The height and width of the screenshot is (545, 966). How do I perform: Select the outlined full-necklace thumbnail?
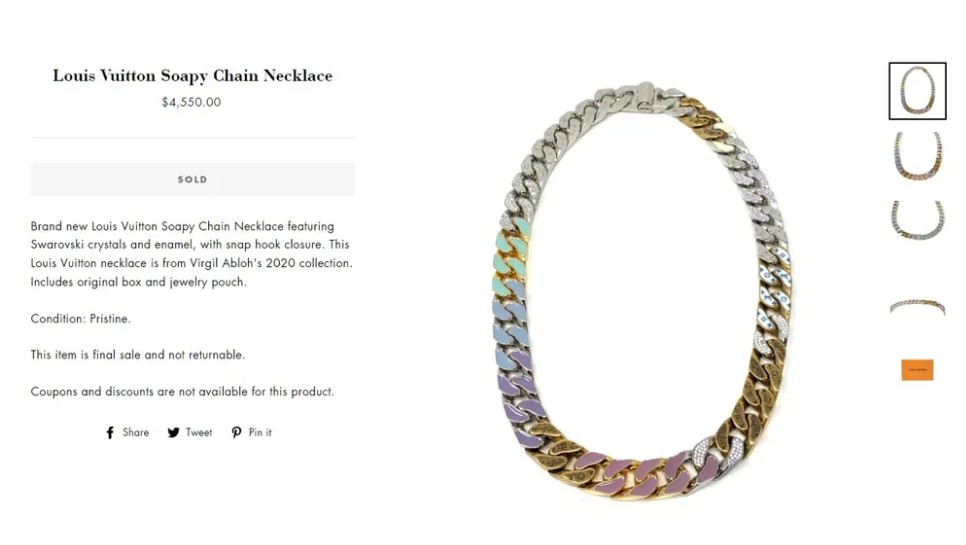(x=917, y=91)
